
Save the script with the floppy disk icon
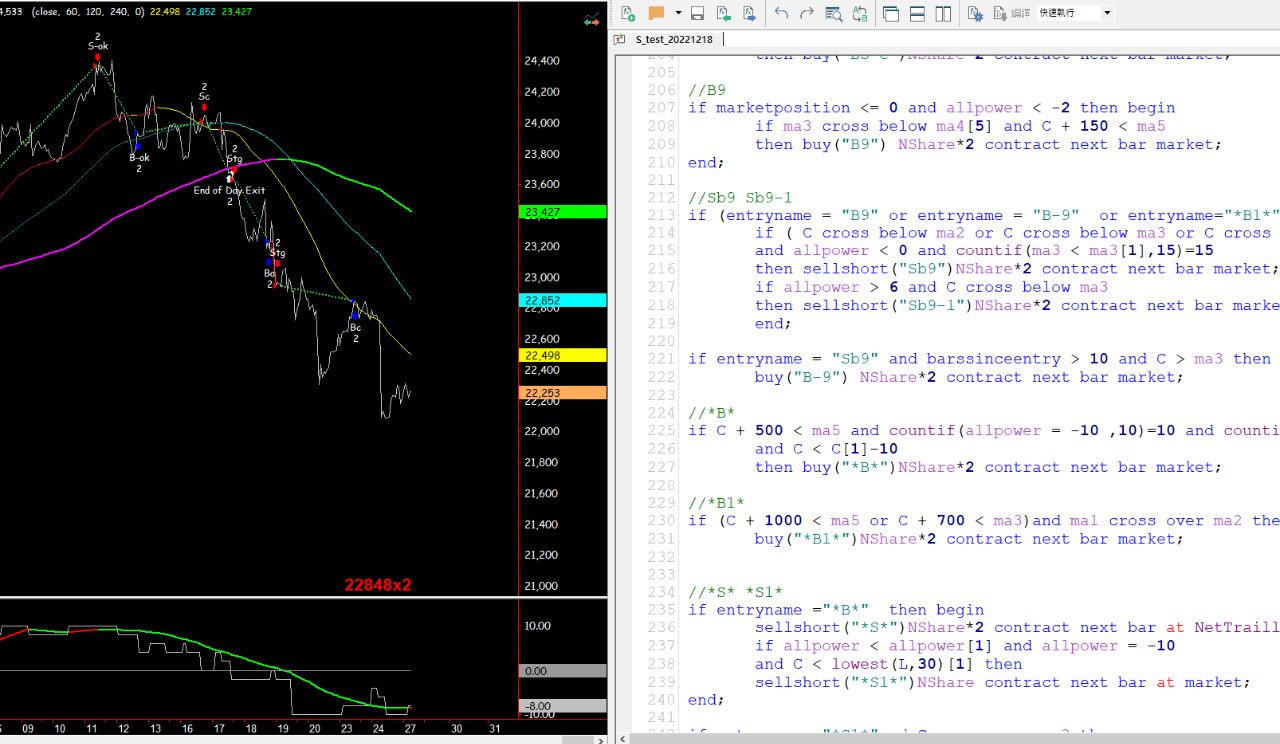point(698,13)
